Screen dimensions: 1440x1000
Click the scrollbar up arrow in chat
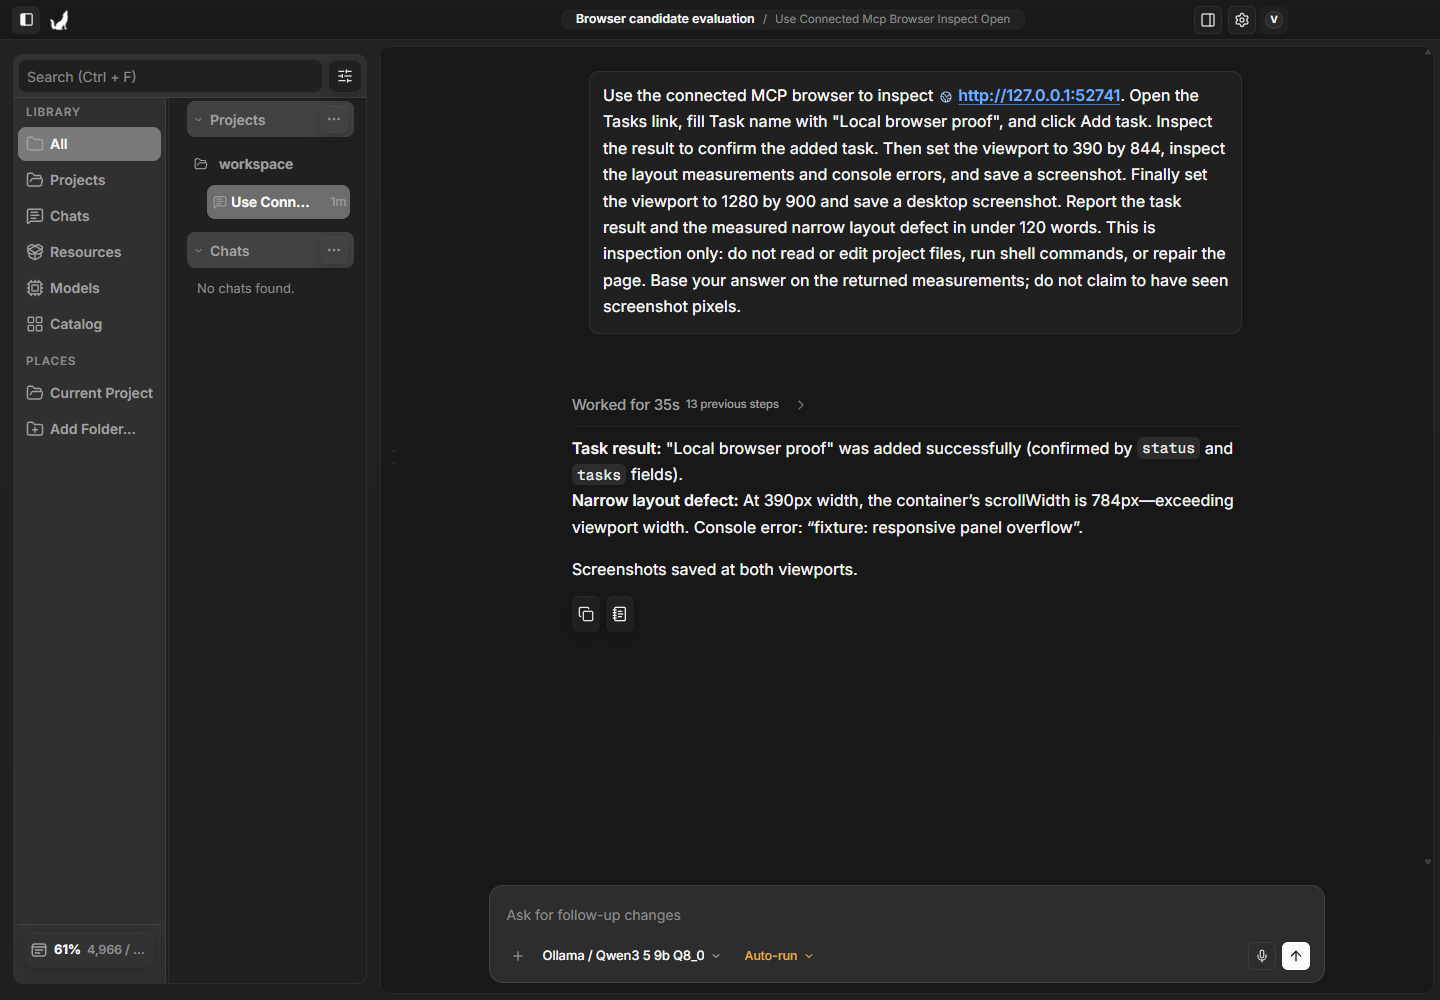point(1428,52)
